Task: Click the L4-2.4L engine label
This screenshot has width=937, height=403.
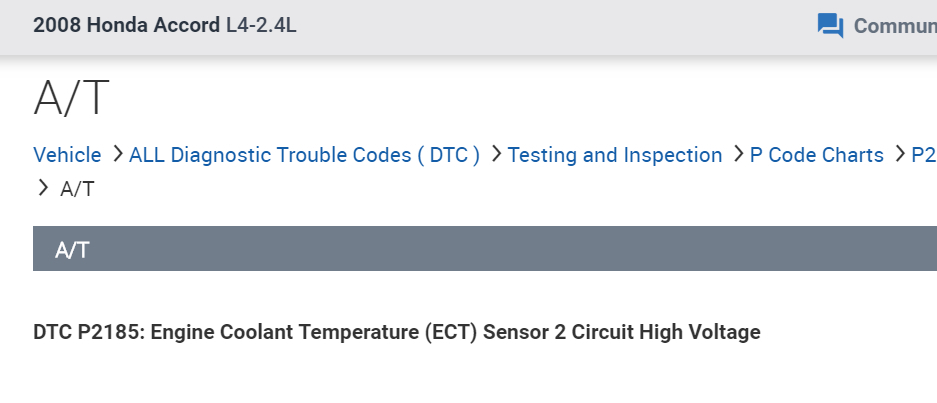Action: [261, 26]
